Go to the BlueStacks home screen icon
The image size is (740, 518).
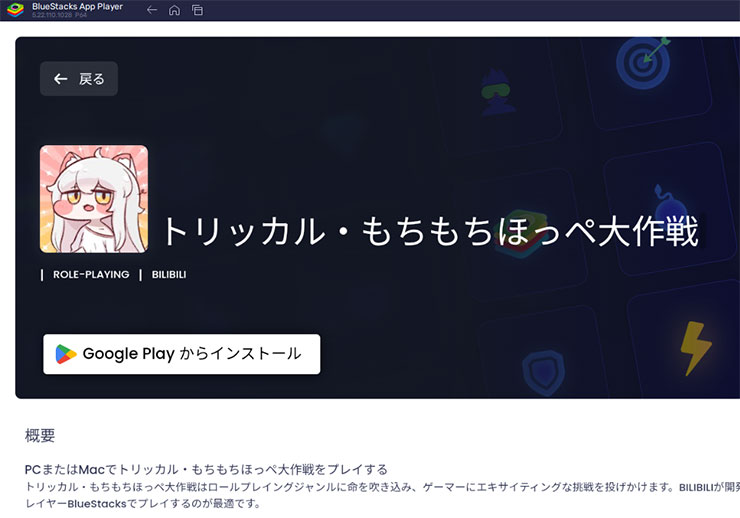(174, 10)
